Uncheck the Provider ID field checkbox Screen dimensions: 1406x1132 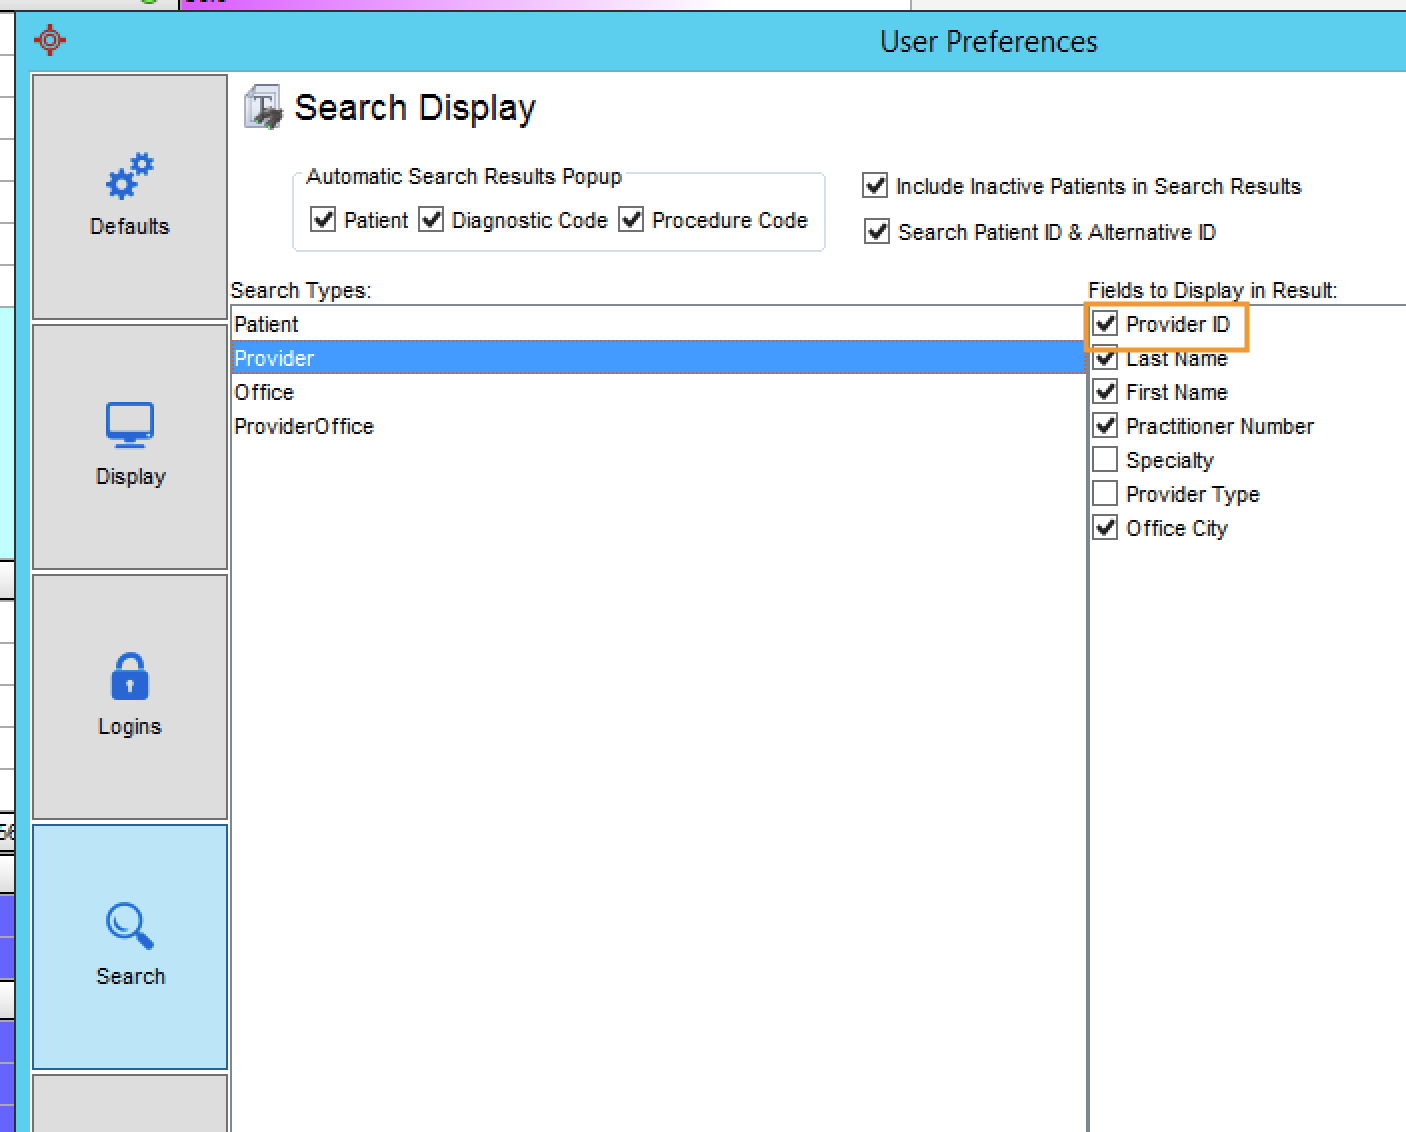pos(1105,324)
